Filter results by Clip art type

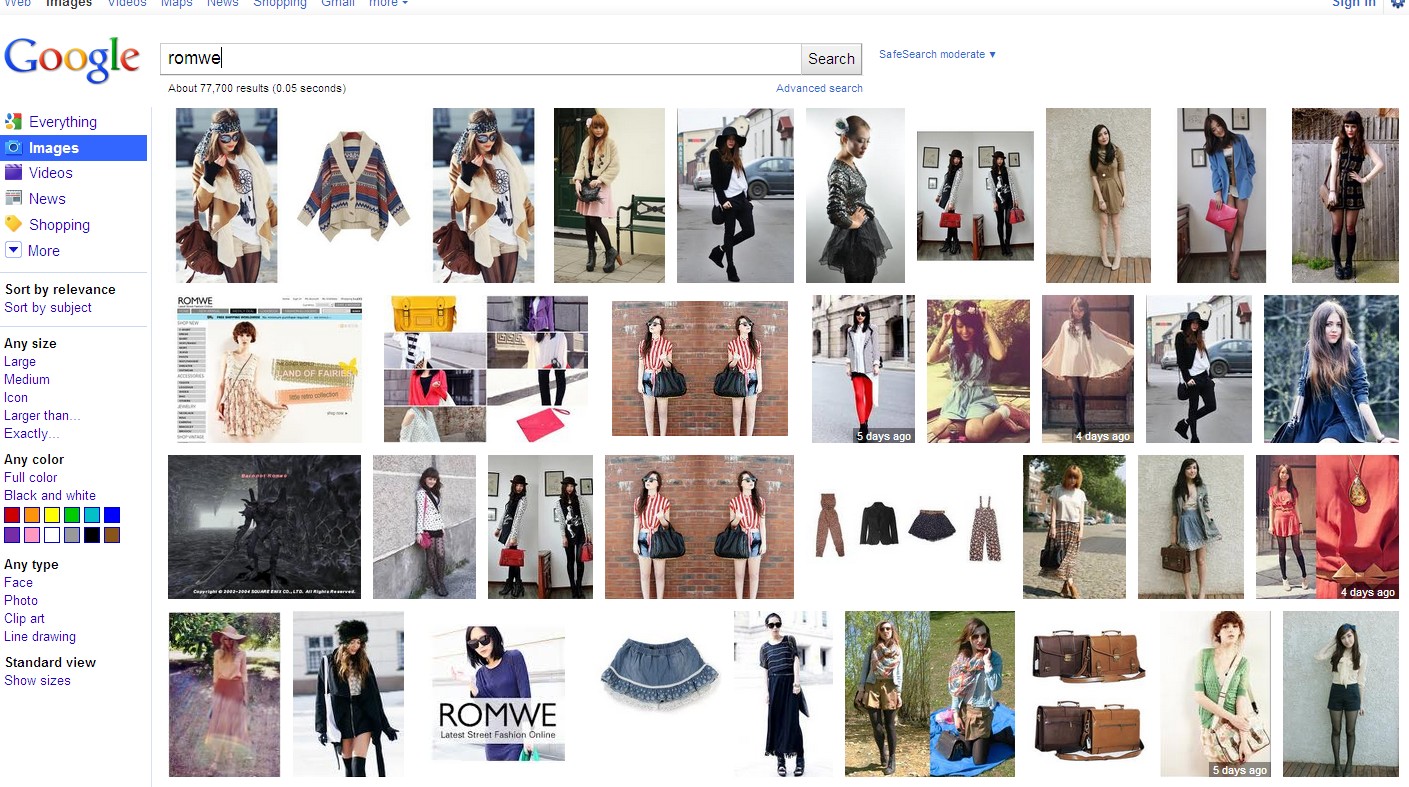(24, 619)
